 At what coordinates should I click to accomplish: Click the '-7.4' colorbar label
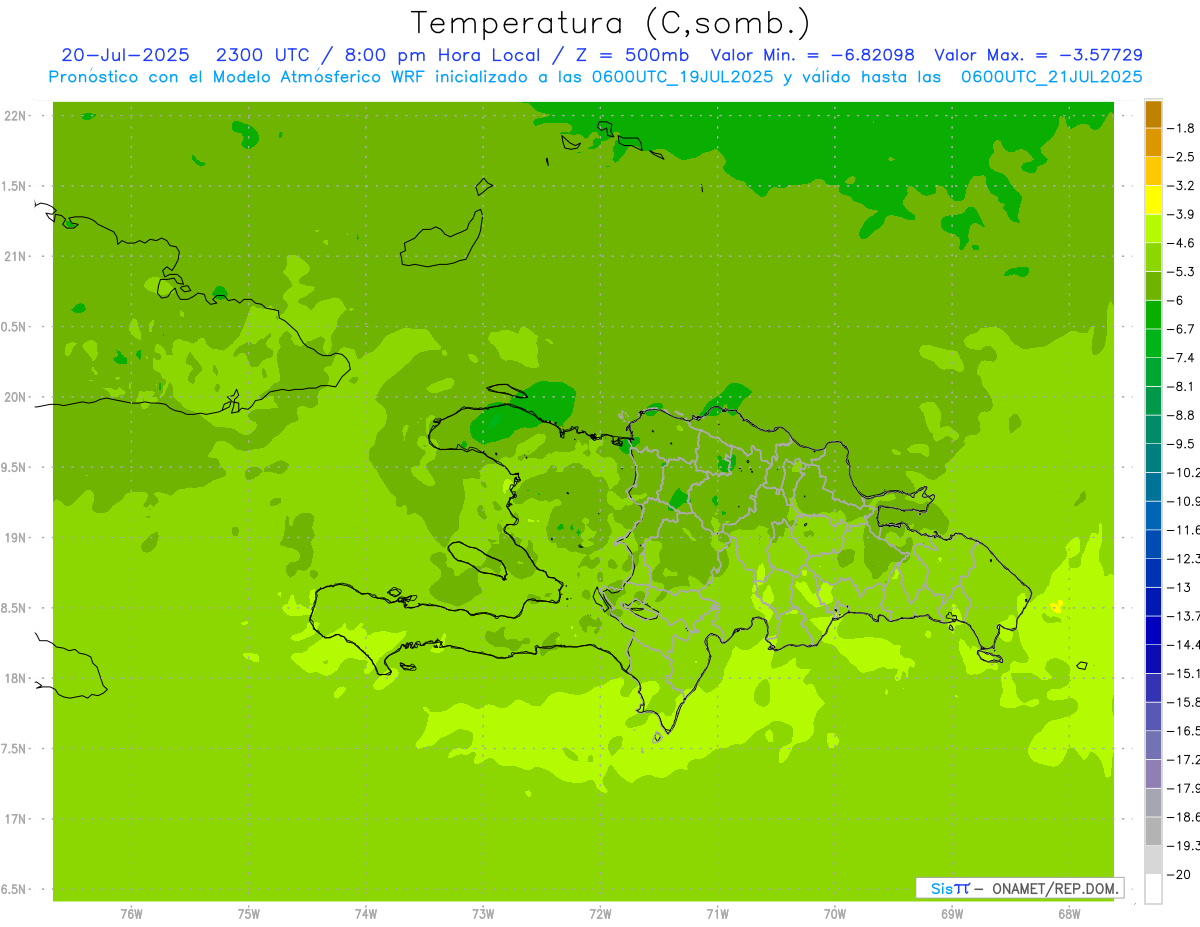pos(1182,358)
